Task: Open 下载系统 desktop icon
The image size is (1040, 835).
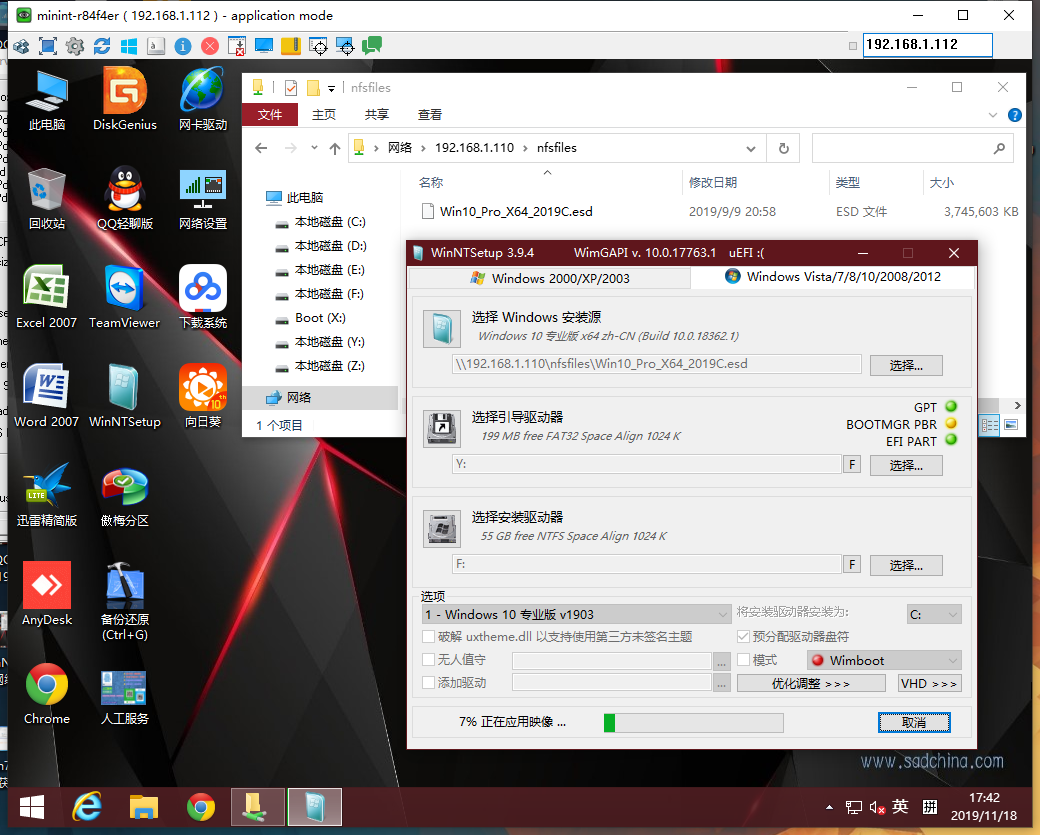Action: tap(203, 296)
